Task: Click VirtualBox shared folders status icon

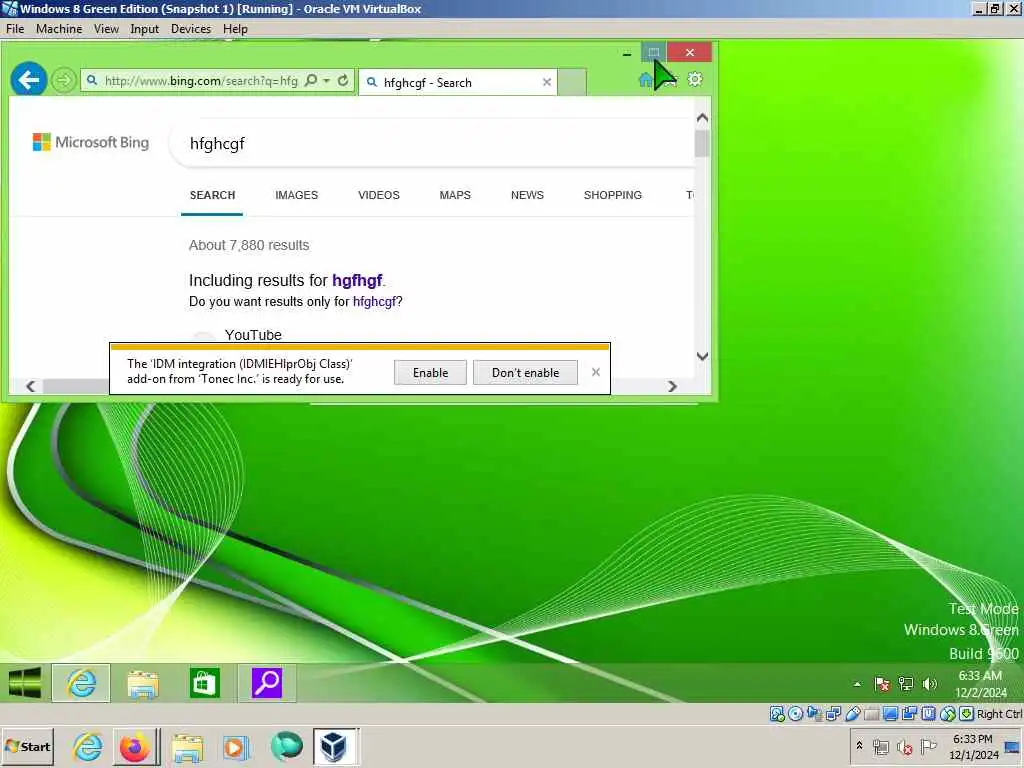Action: [871, 714]
